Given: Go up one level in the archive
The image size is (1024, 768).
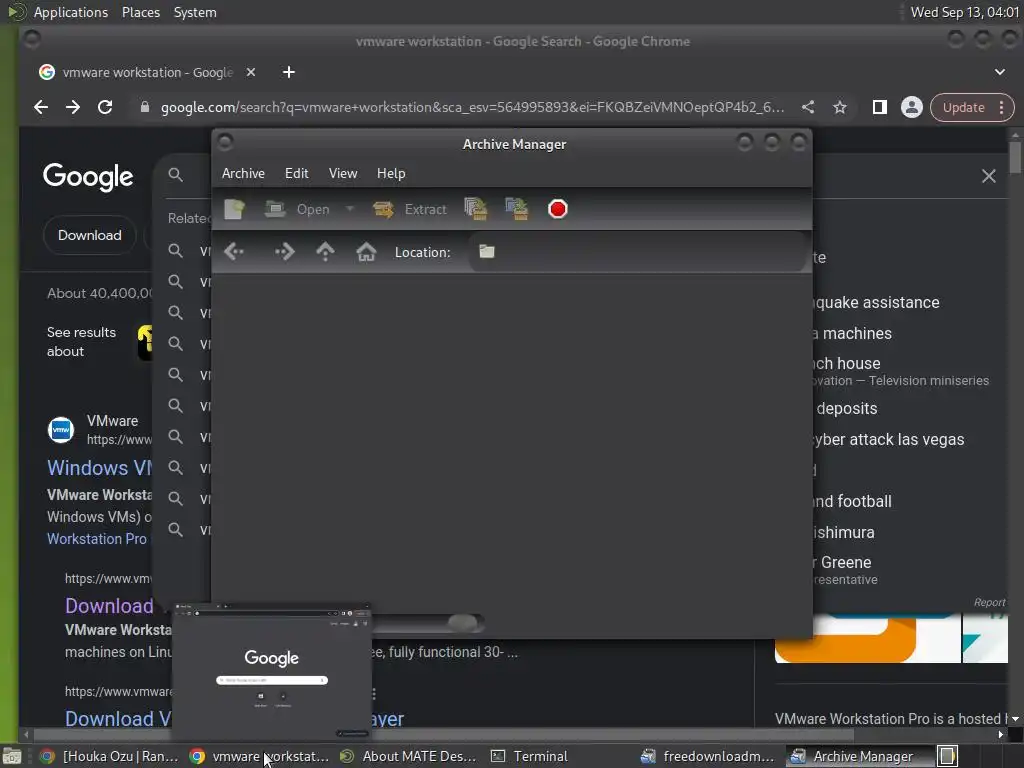Looking at the screenshot, I should click(x=325, y=251).
